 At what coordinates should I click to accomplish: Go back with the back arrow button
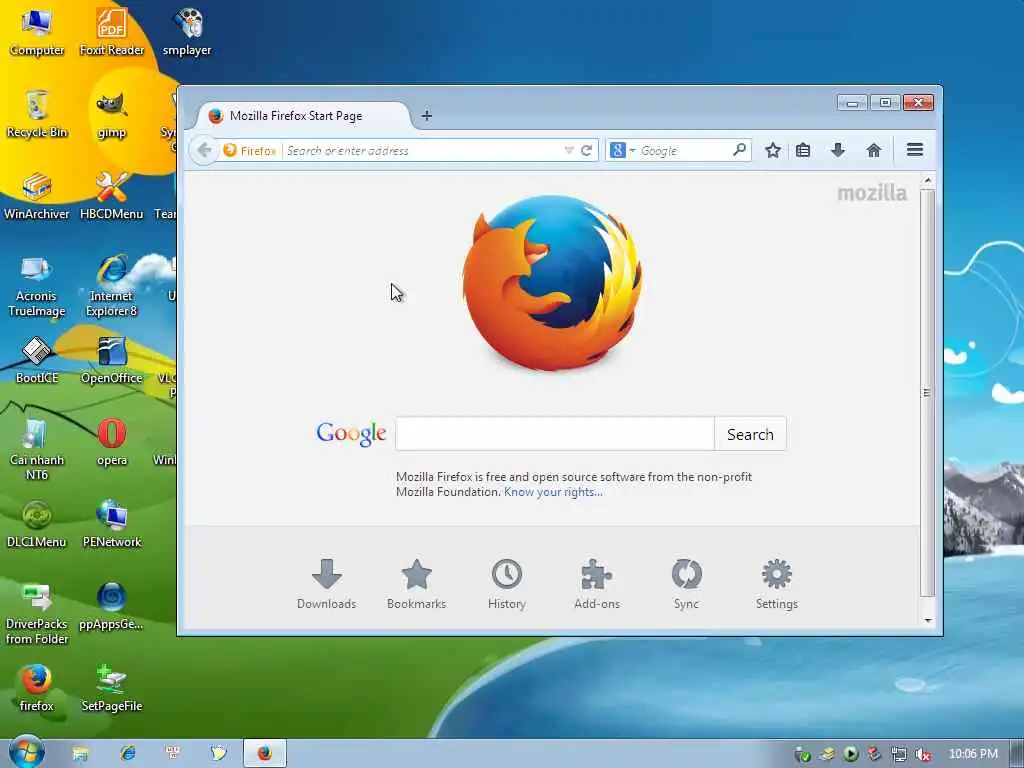204,150
